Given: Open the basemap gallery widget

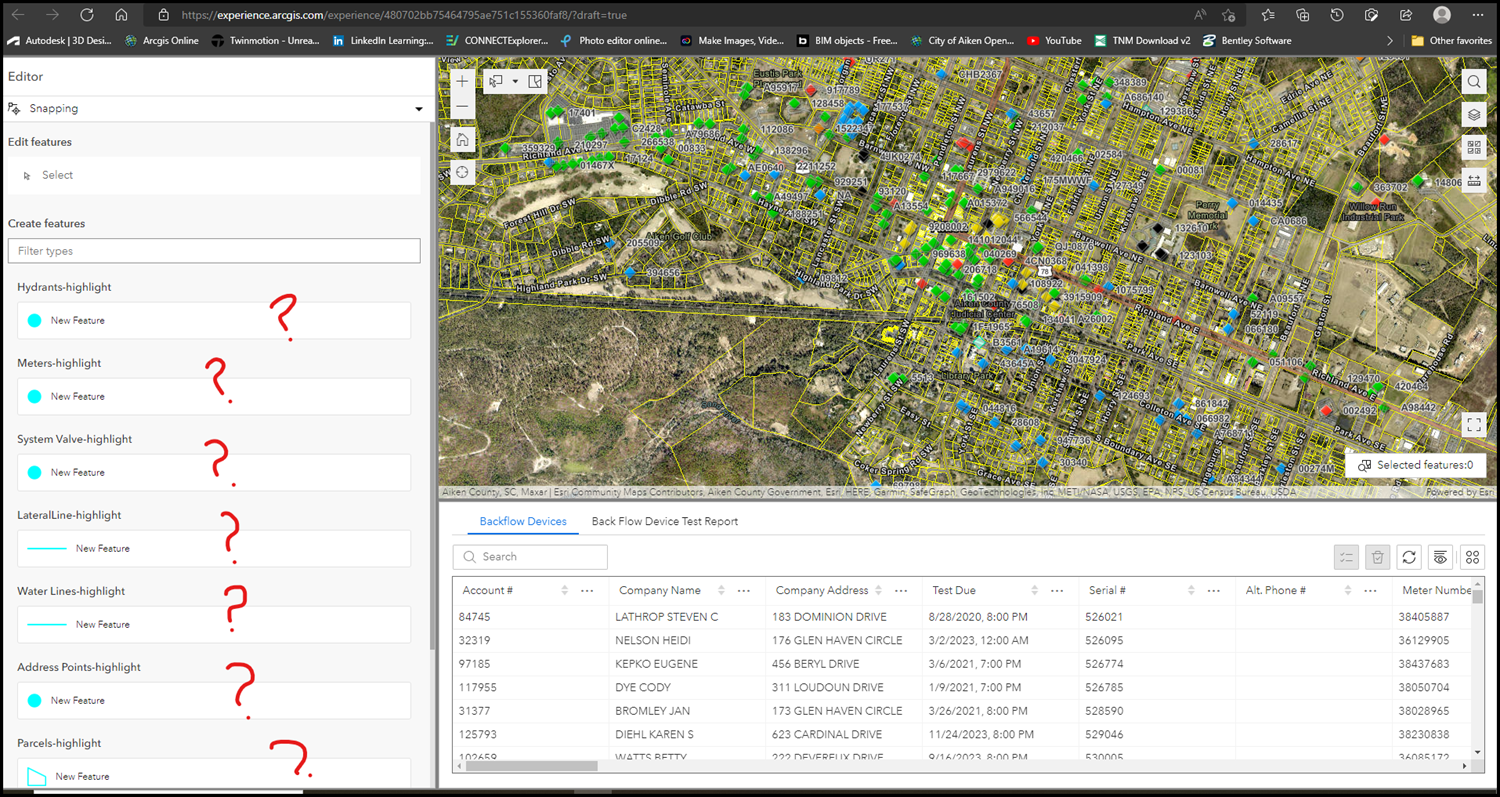Looking at the screenshot, I should pos(1474,147).
